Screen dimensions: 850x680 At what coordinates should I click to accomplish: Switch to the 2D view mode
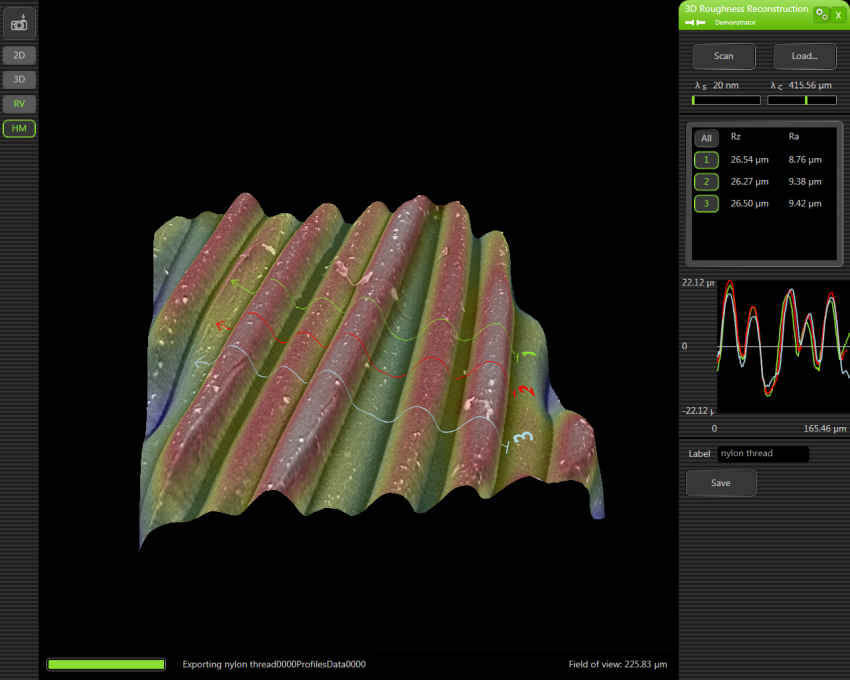(19, 56)
